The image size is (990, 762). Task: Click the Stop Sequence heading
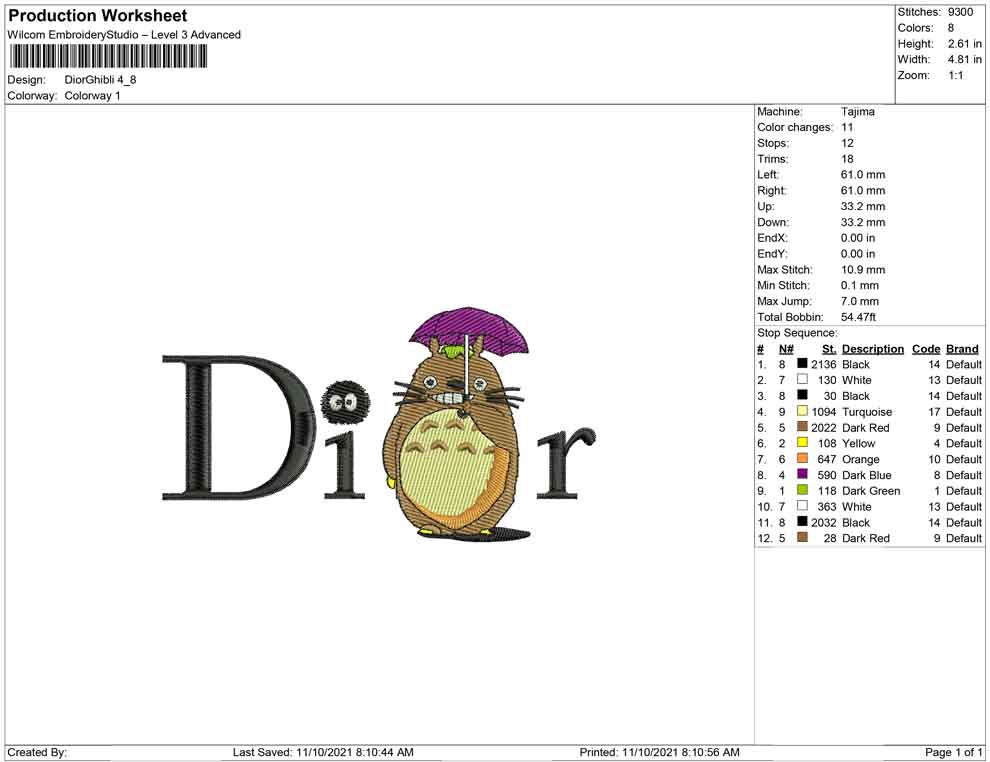(x=797, y=333)
